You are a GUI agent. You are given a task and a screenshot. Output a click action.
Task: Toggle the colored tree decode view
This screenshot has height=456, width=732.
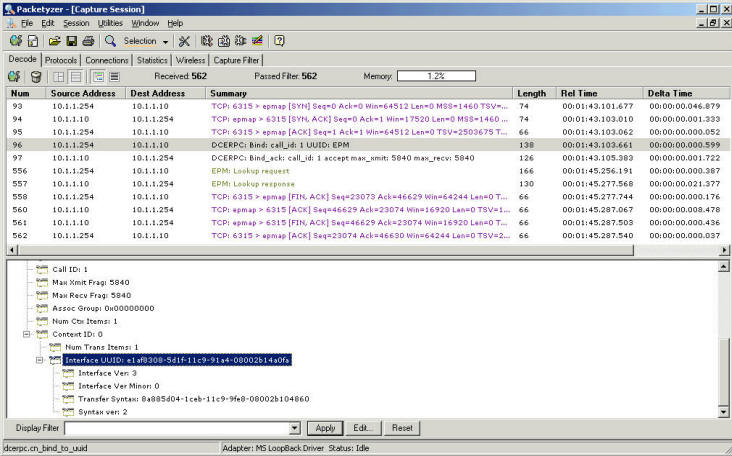[x=98, y=77]
